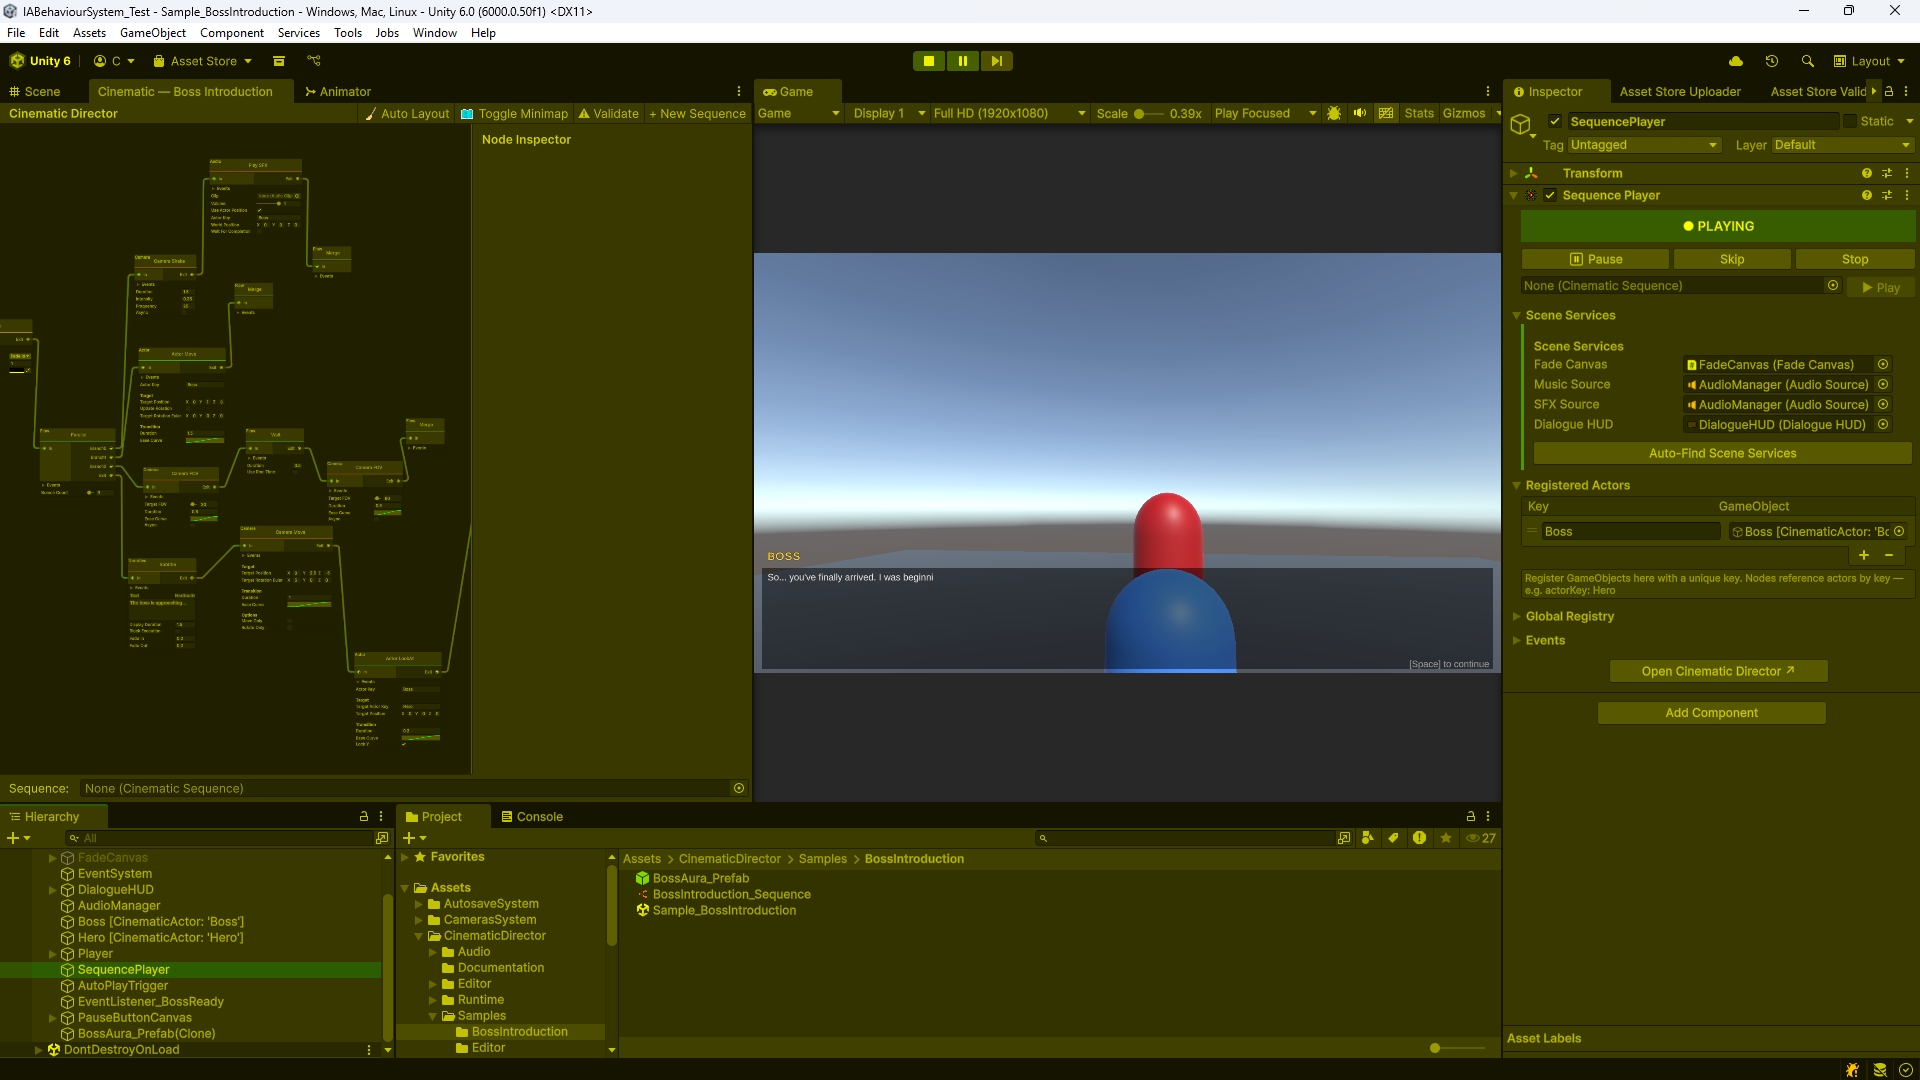Lock the Hierarchy panel with the padlock
1920x1080 pixels.
pos(364,816)
